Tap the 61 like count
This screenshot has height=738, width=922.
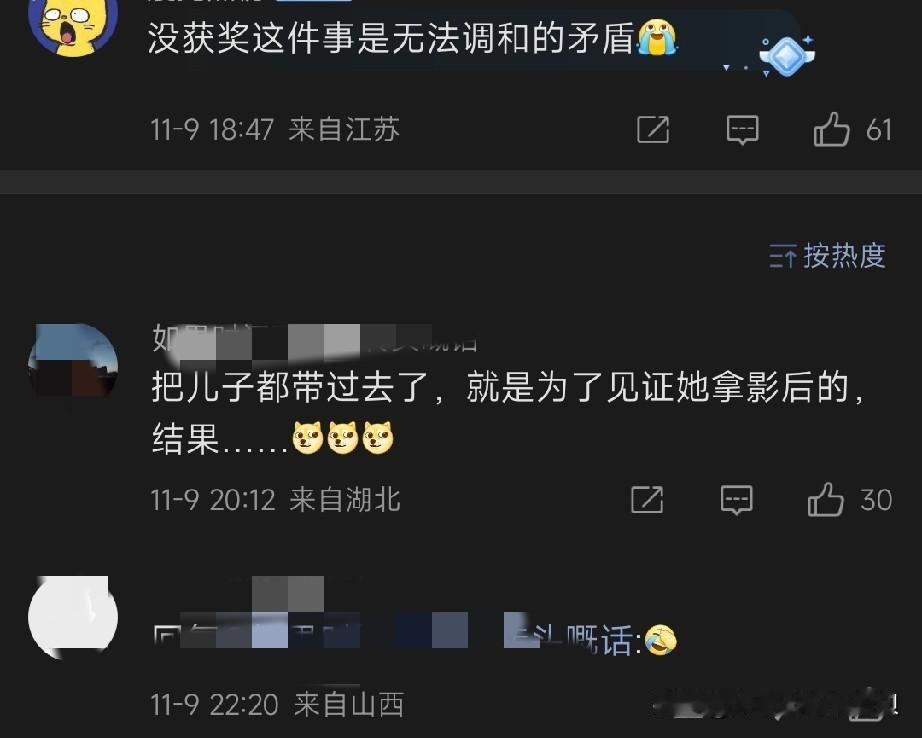[x=879, y=130]
